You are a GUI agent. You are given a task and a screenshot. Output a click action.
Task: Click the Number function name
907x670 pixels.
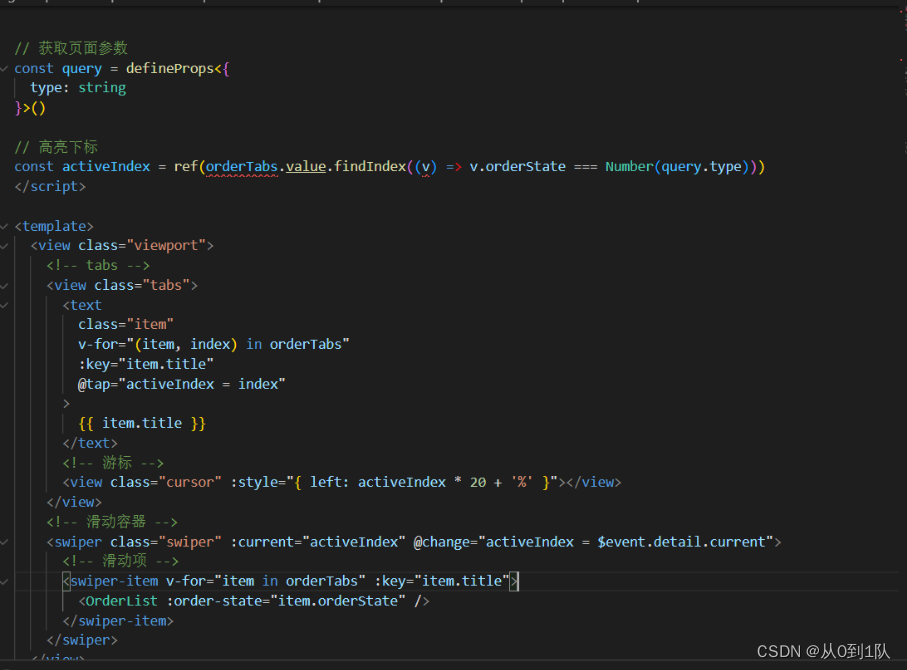coord(629,167)
